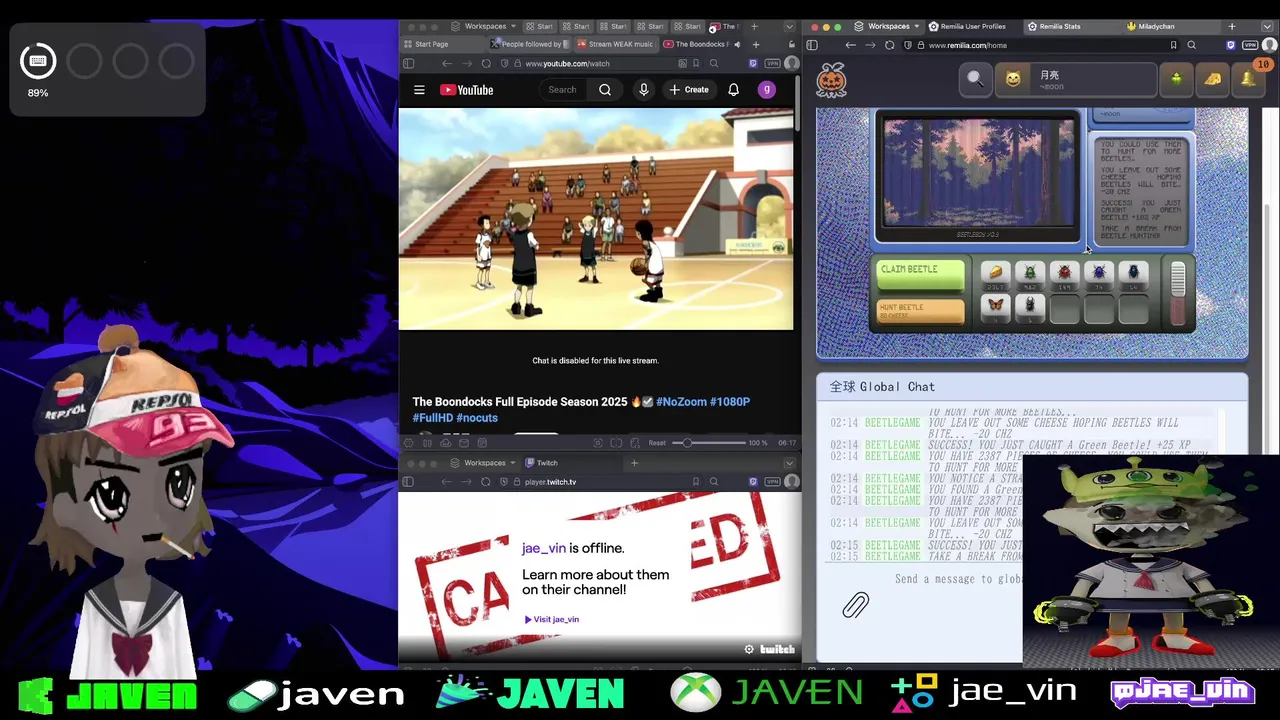Click the player.twitch.tv address bar
Screen dimensions: 1280x720
[595, 482]
